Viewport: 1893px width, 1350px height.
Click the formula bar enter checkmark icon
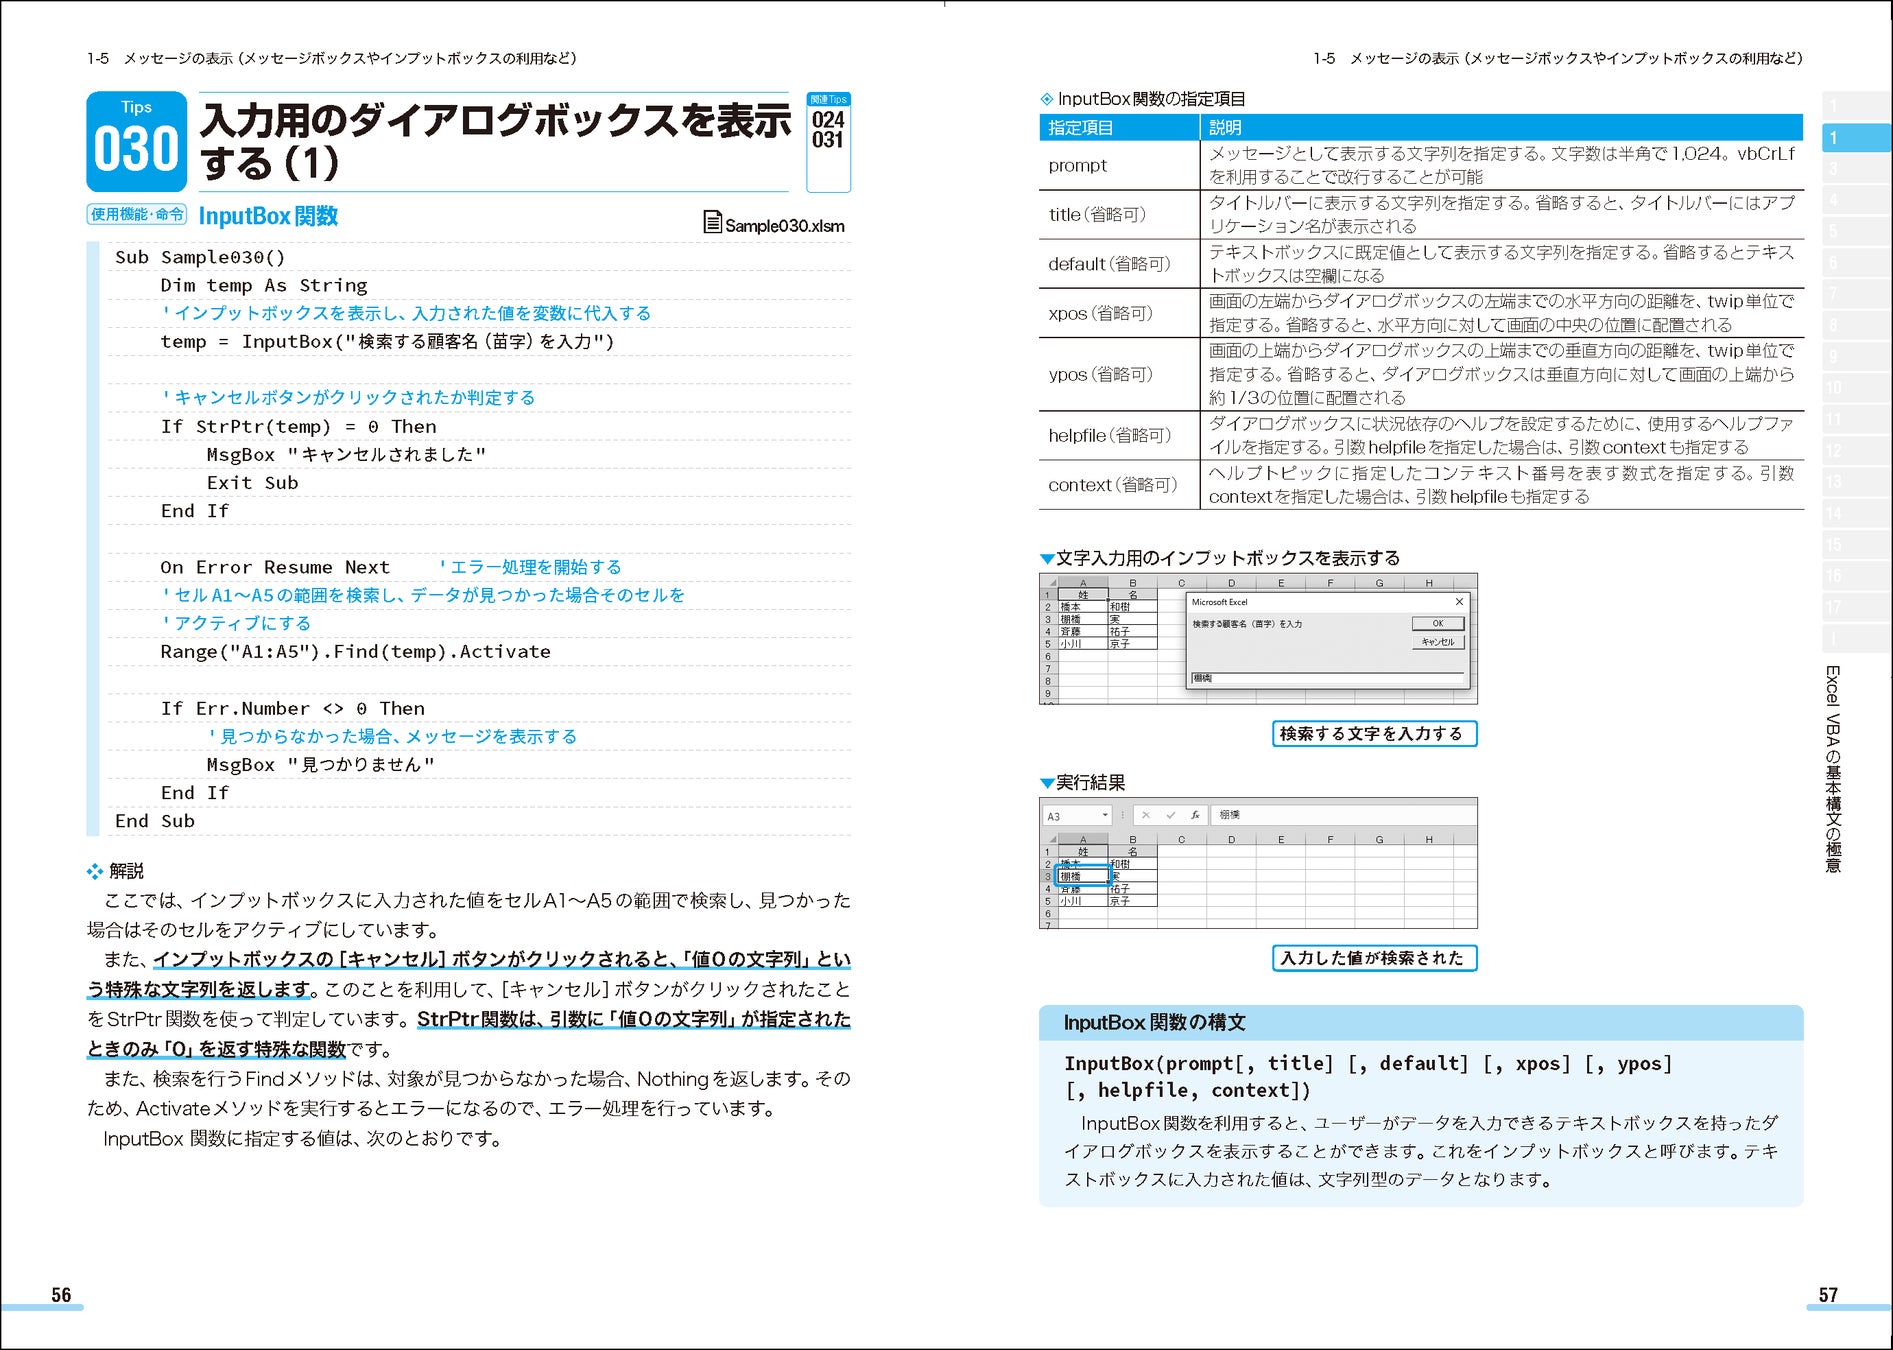coord(1170,815)
